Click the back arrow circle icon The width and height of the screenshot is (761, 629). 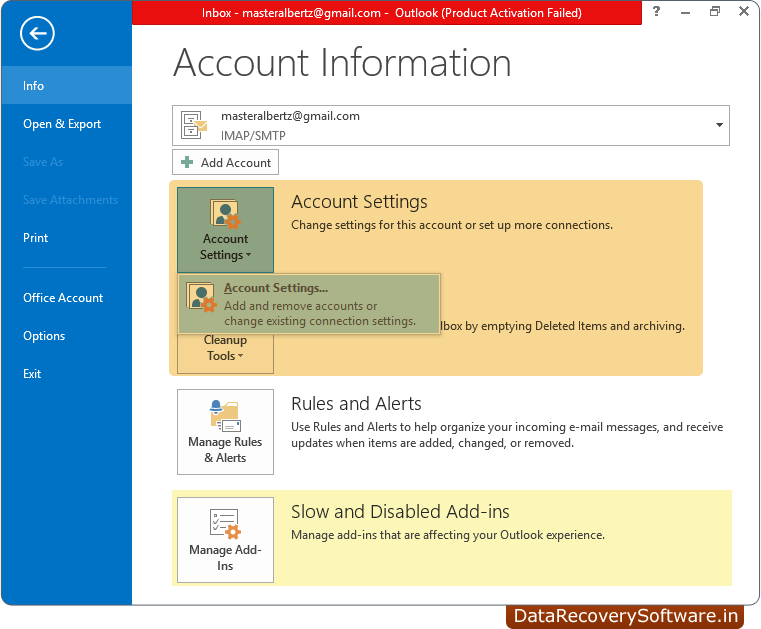pos(37,33)
